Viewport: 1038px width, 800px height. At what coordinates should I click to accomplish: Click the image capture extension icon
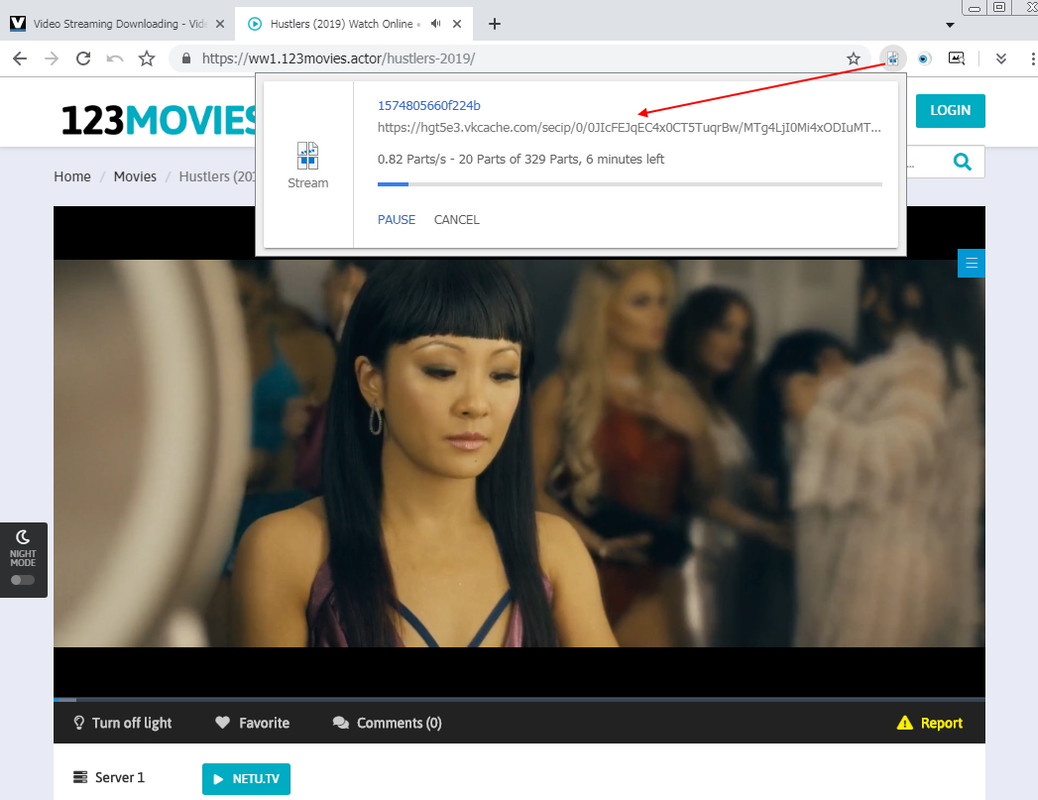[957, 58]
